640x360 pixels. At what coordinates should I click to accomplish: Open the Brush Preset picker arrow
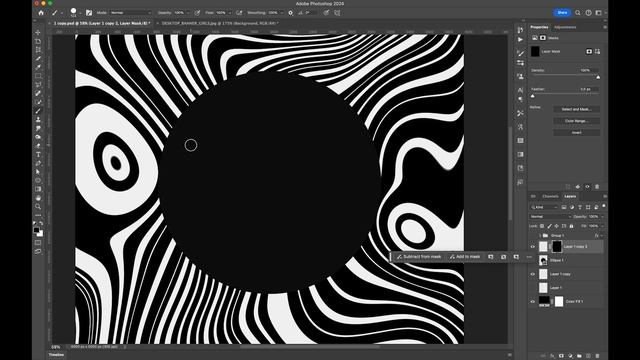pyautogui.click(x=80, y=13)
